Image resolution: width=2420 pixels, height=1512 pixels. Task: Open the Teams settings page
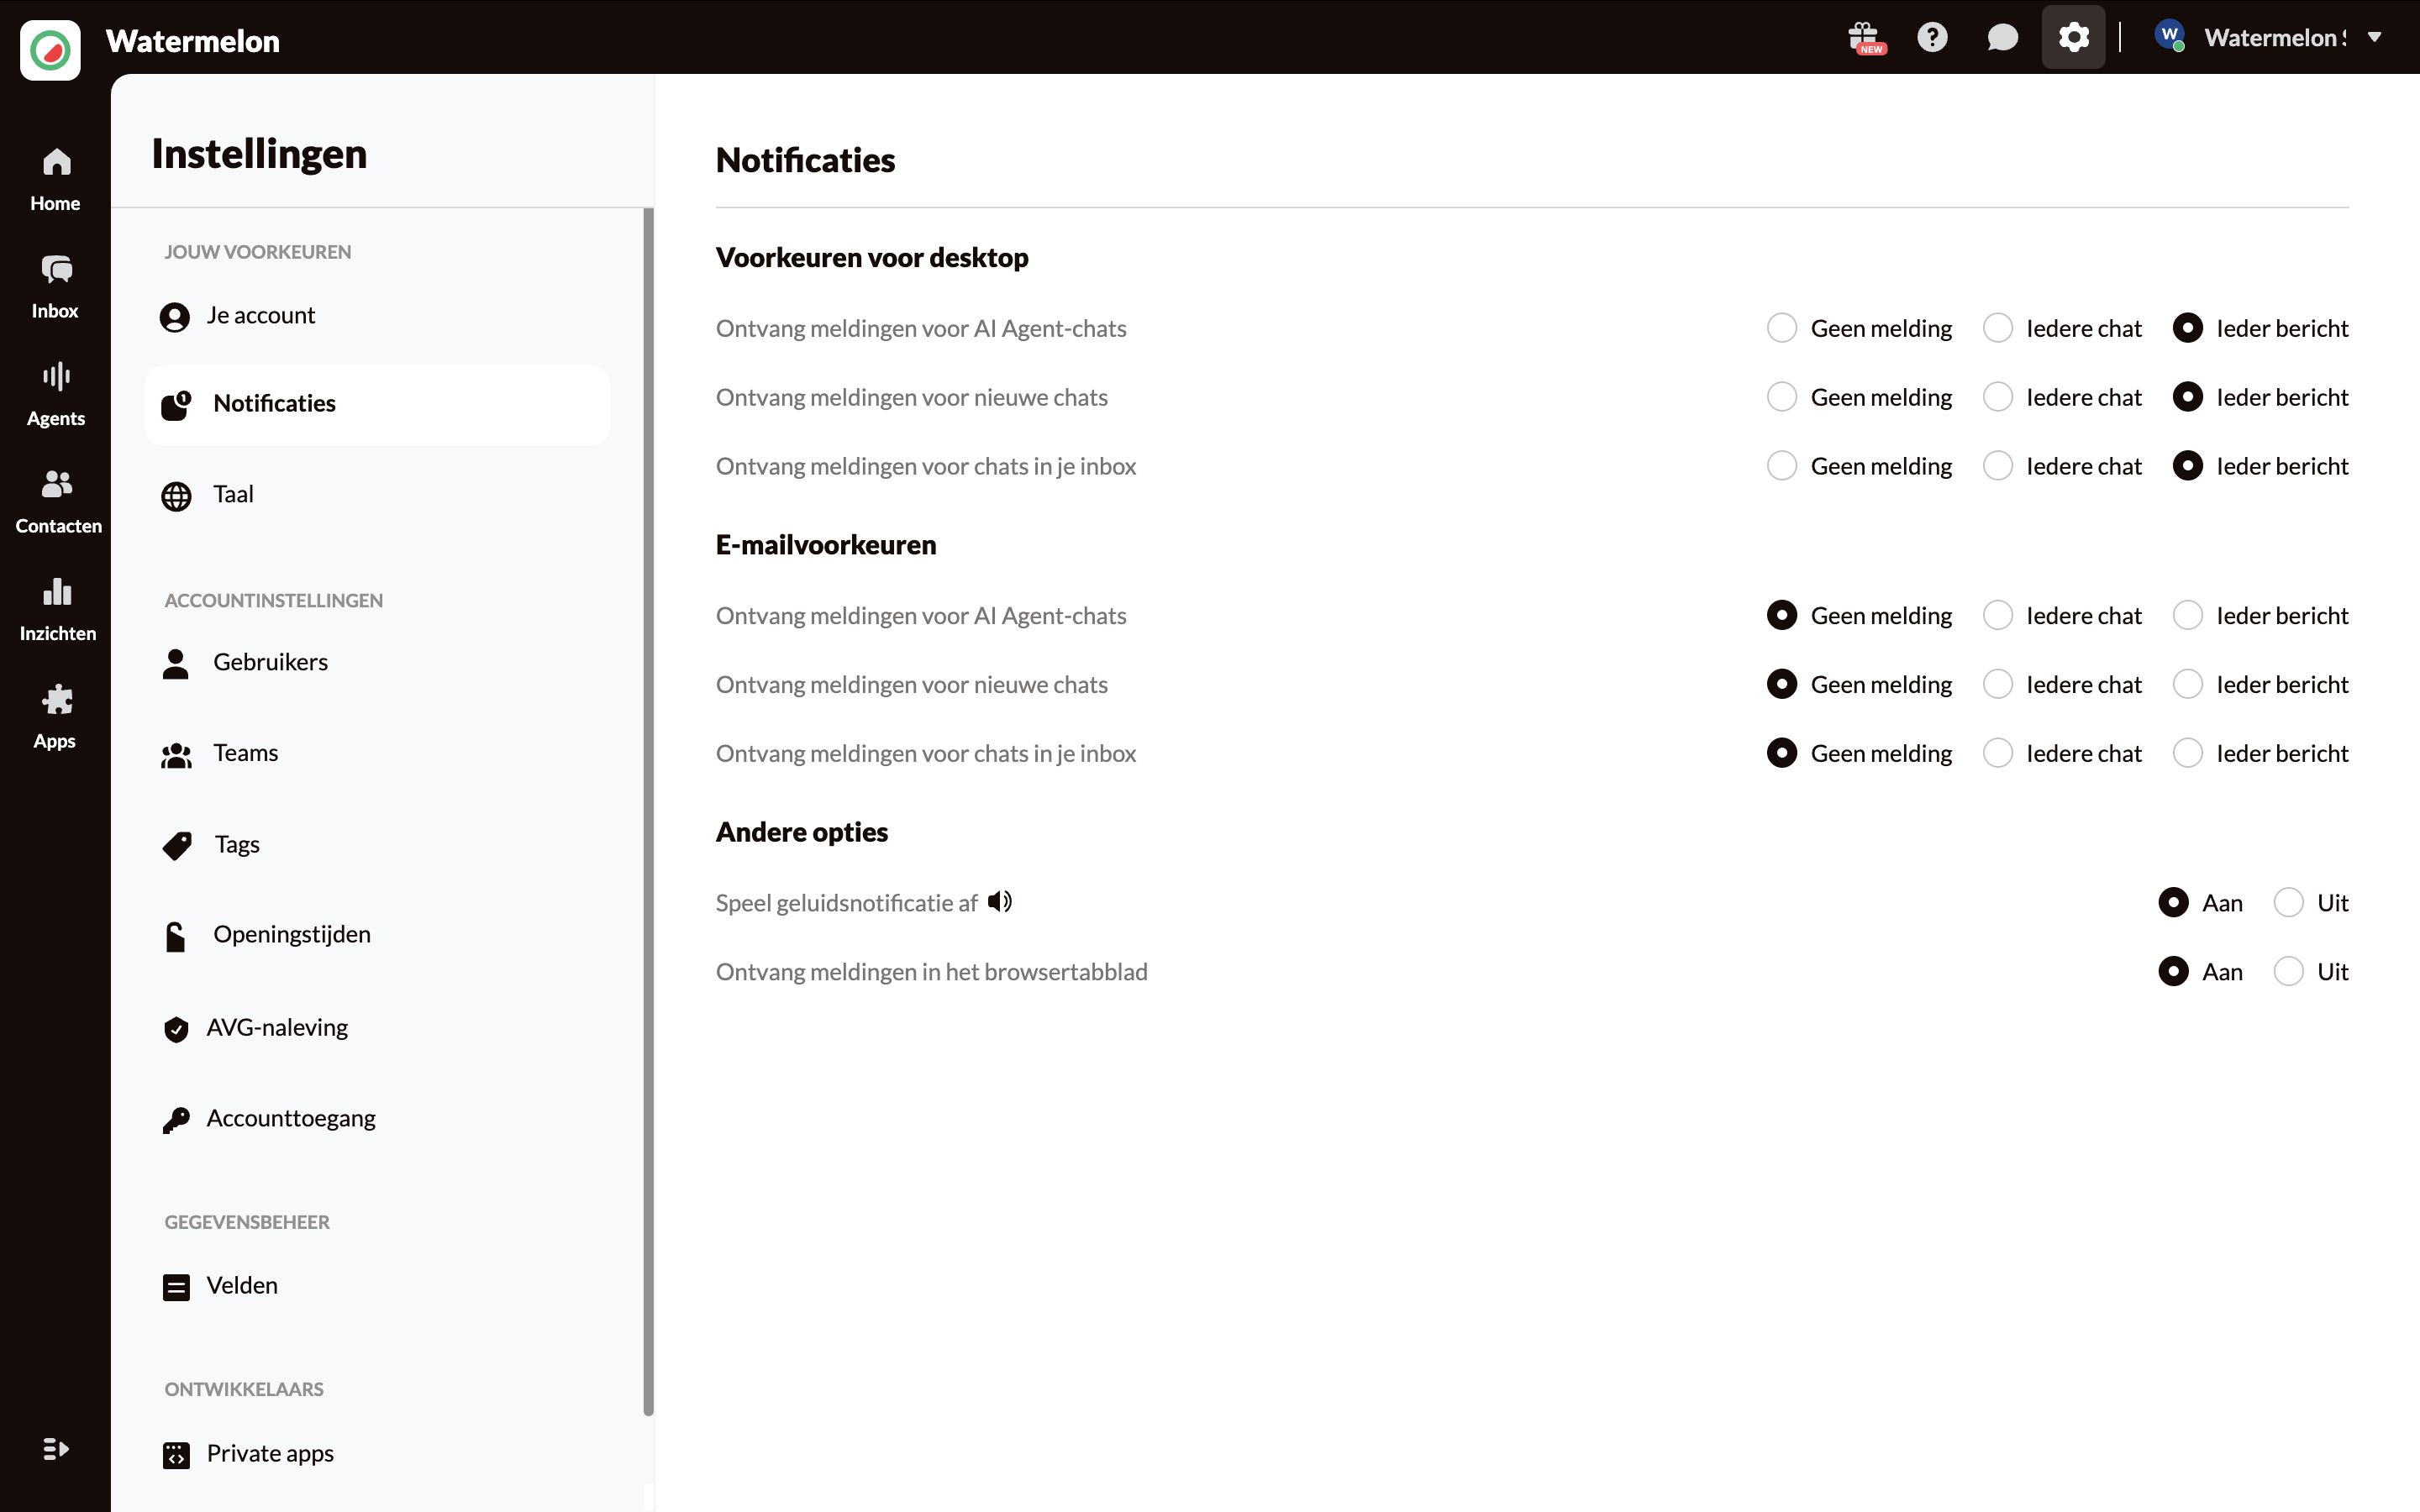pos(377,754)
